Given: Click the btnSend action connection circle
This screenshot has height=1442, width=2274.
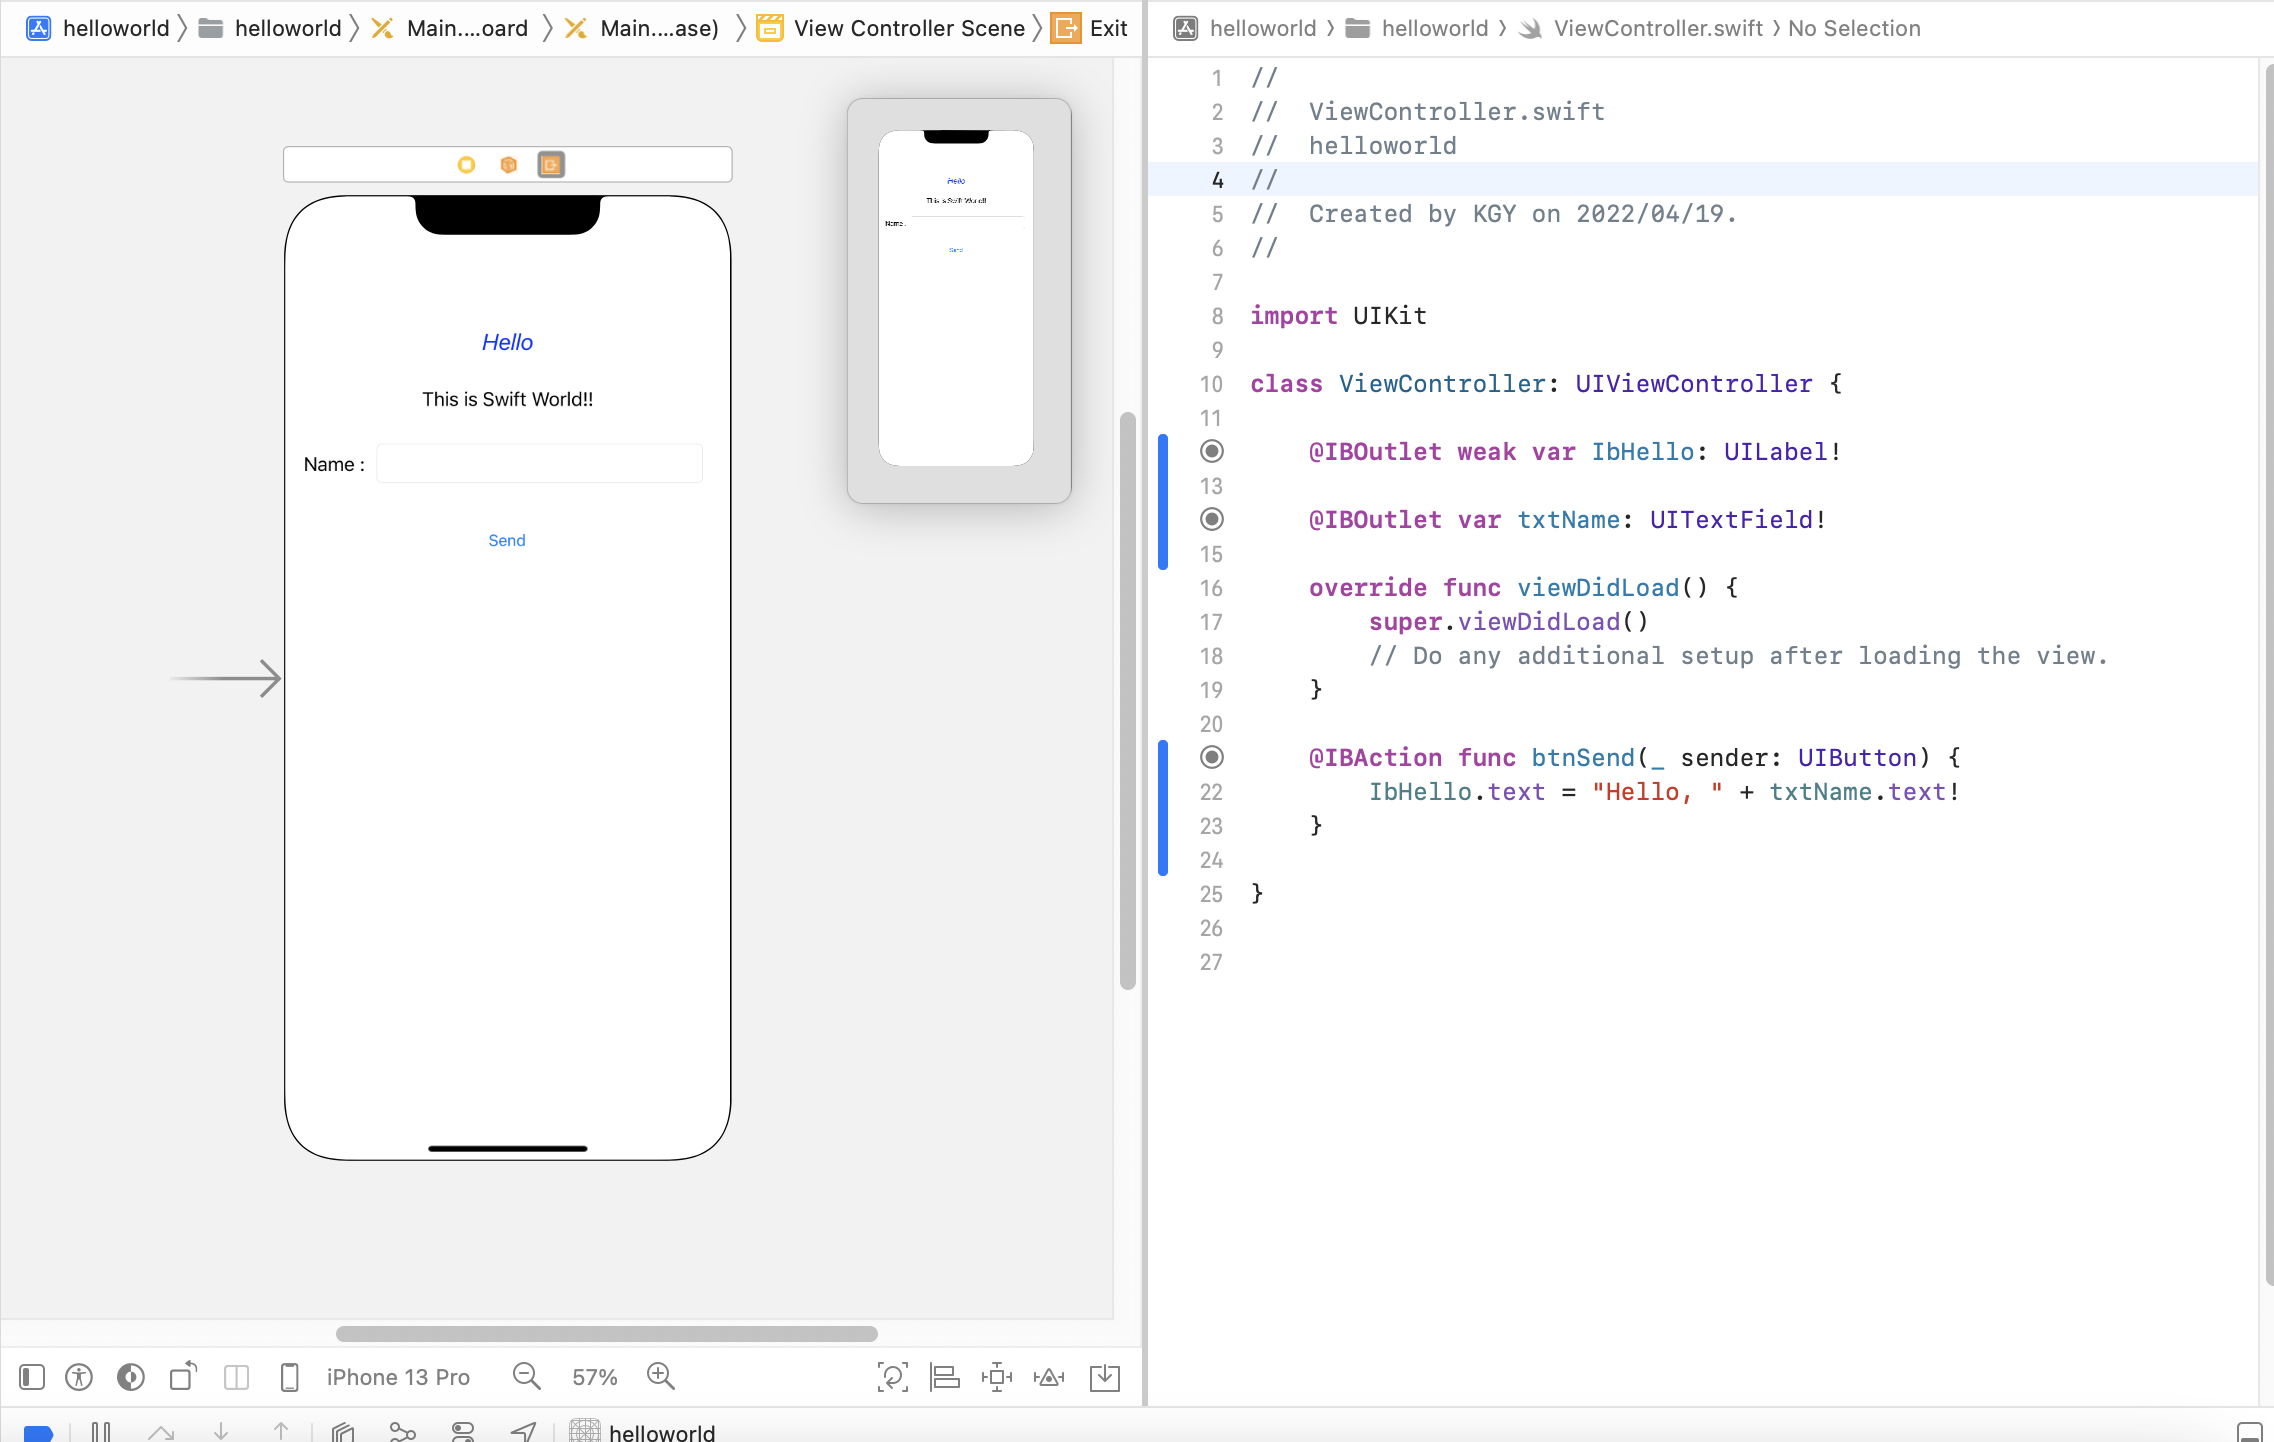Looking at the screenshot, I should tap(1211, 757).
